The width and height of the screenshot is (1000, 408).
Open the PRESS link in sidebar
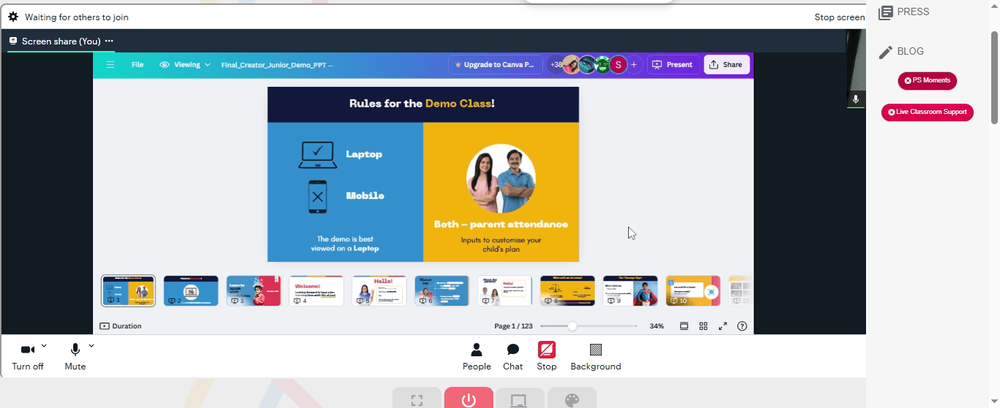[904, 12]
